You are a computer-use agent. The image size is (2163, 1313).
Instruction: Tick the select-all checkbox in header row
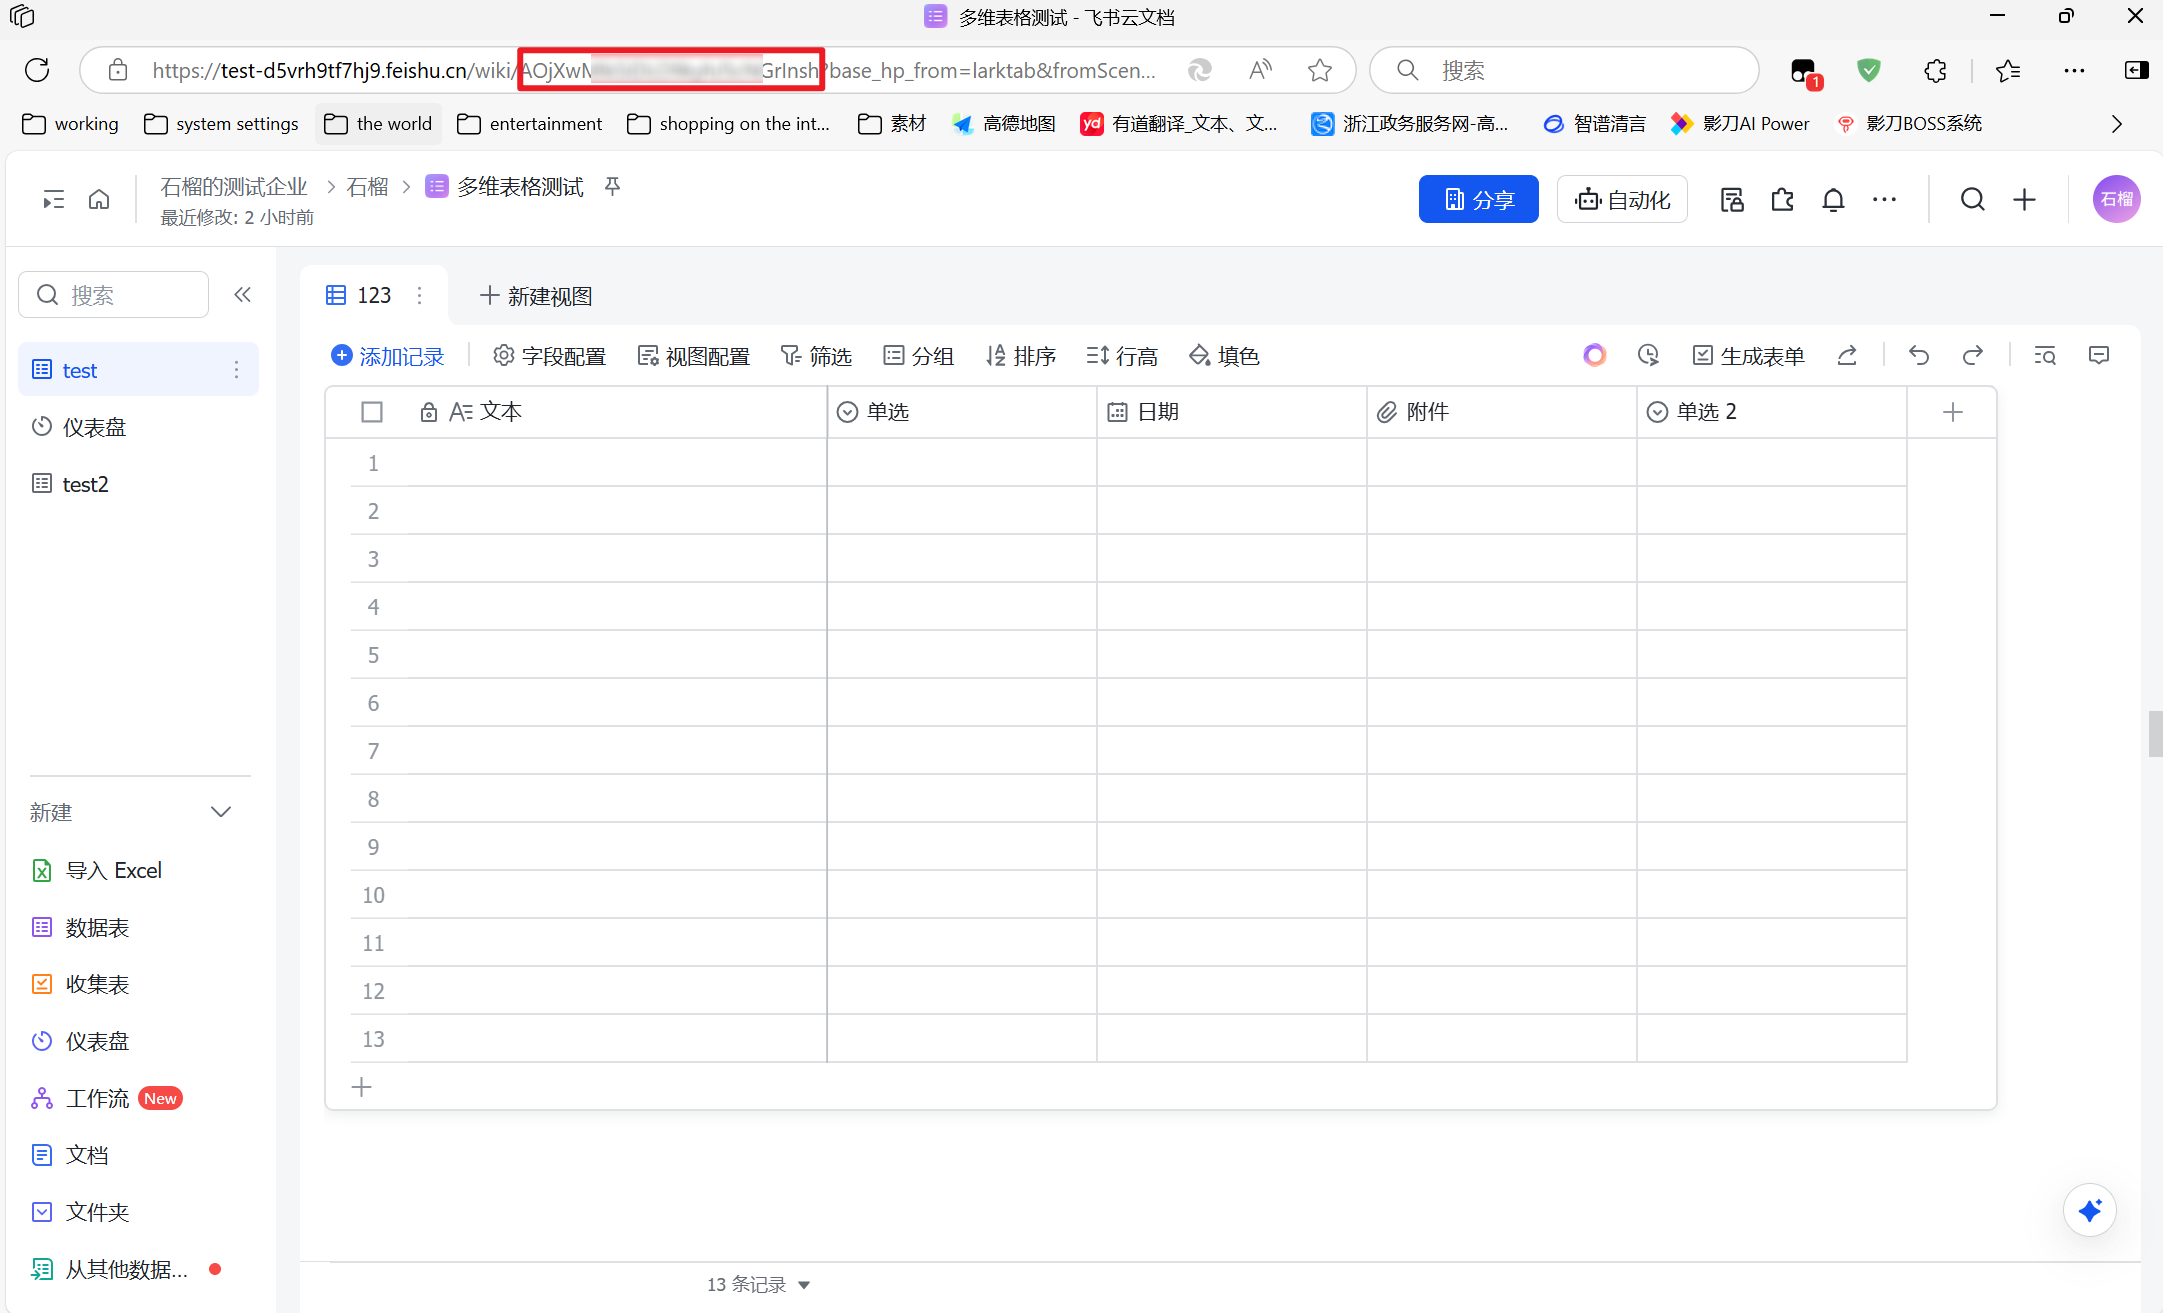coord(372,412)
